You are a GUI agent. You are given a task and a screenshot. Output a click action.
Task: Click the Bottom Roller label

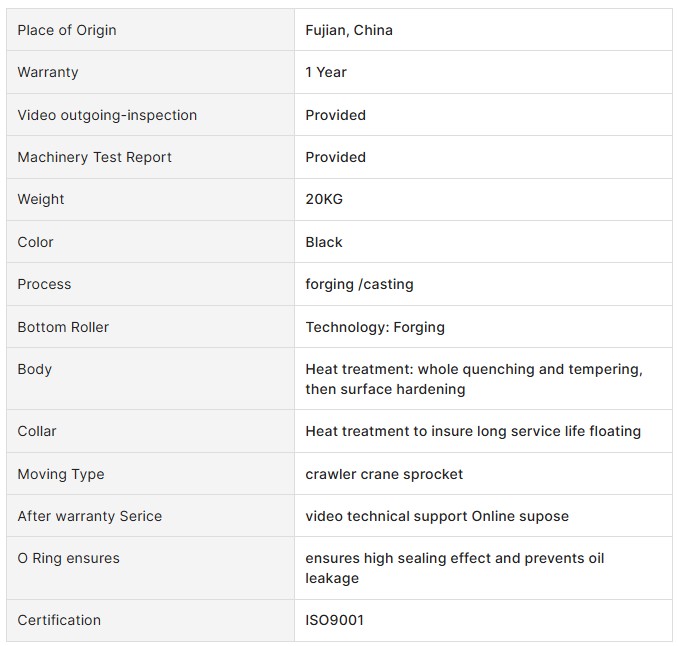pyautogui.click(x=63, y=327)
